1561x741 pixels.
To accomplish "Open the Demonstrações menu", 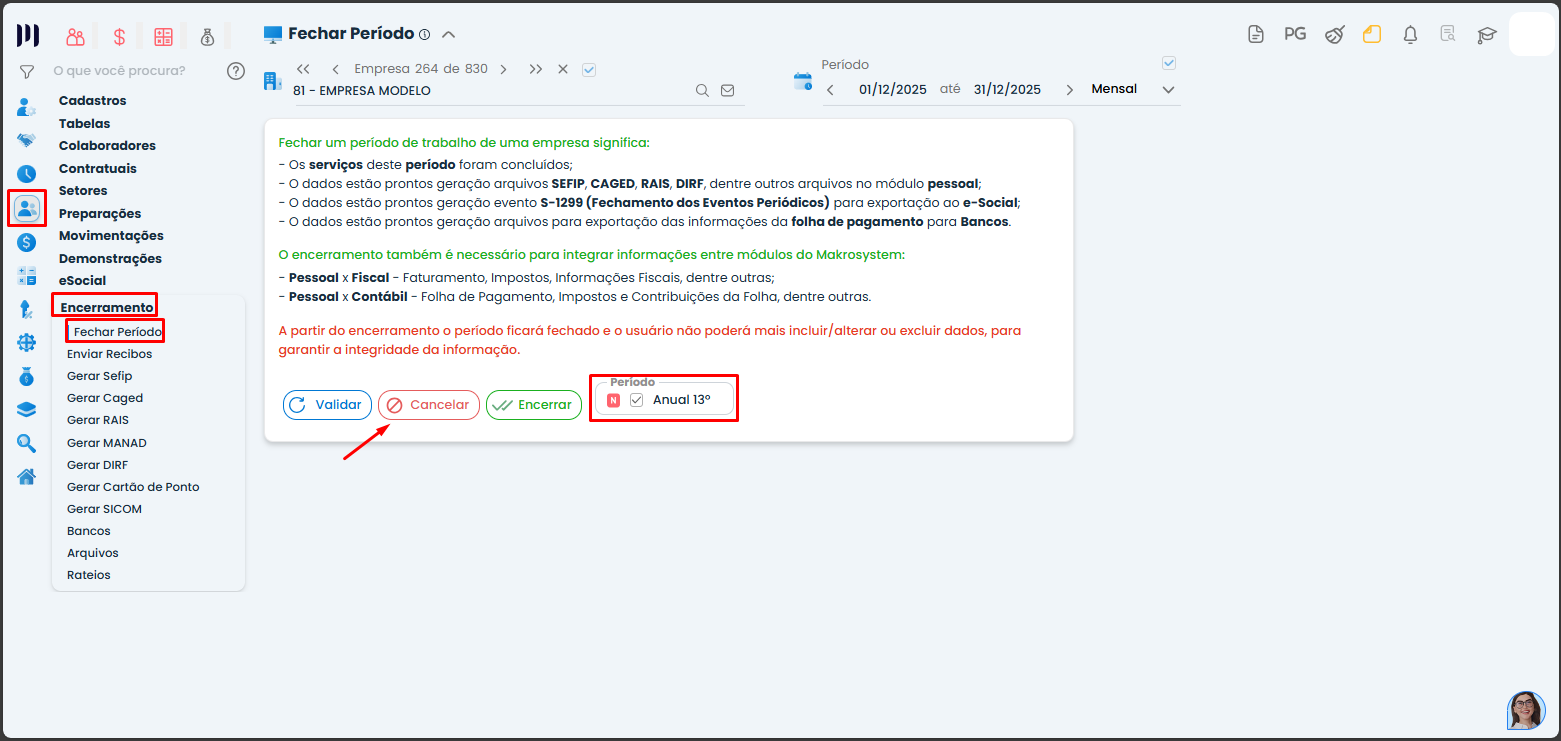I will (110, 259).
